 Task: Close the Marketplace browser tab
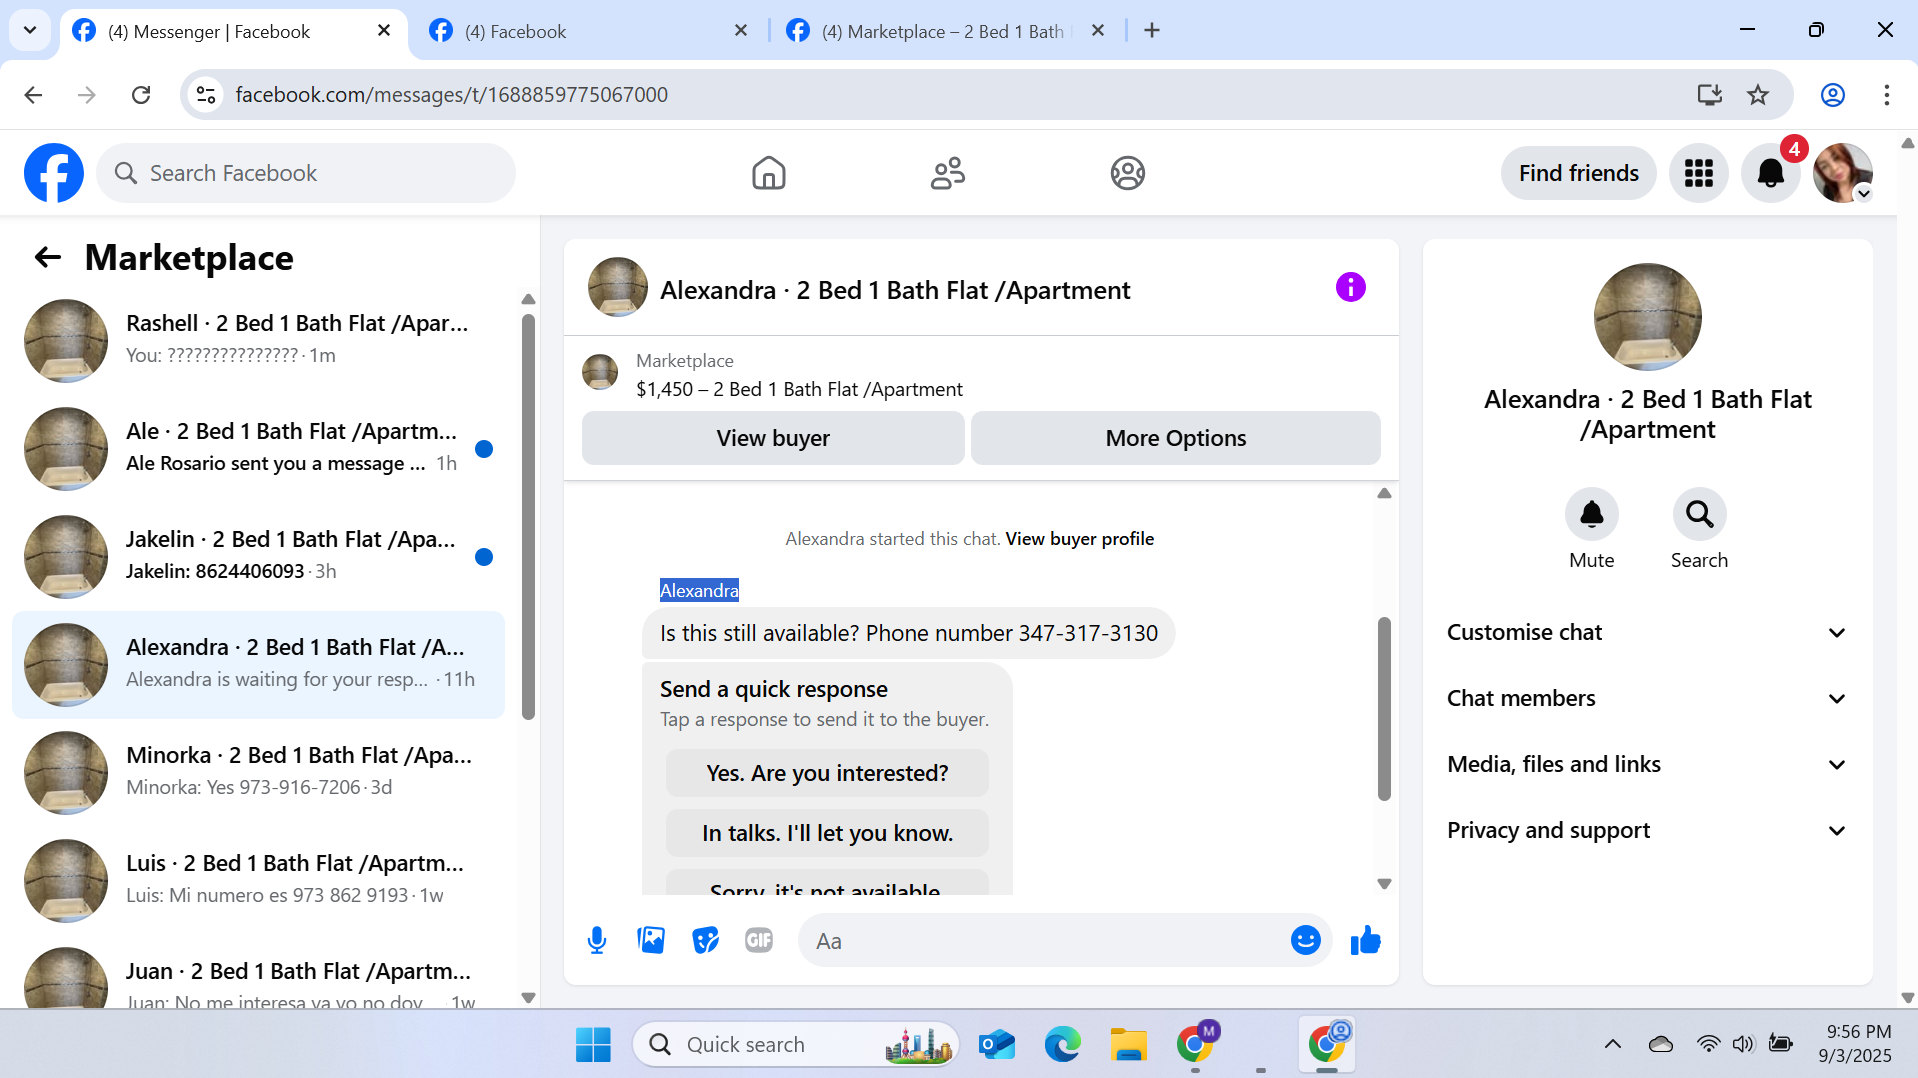coord(1098,31)
